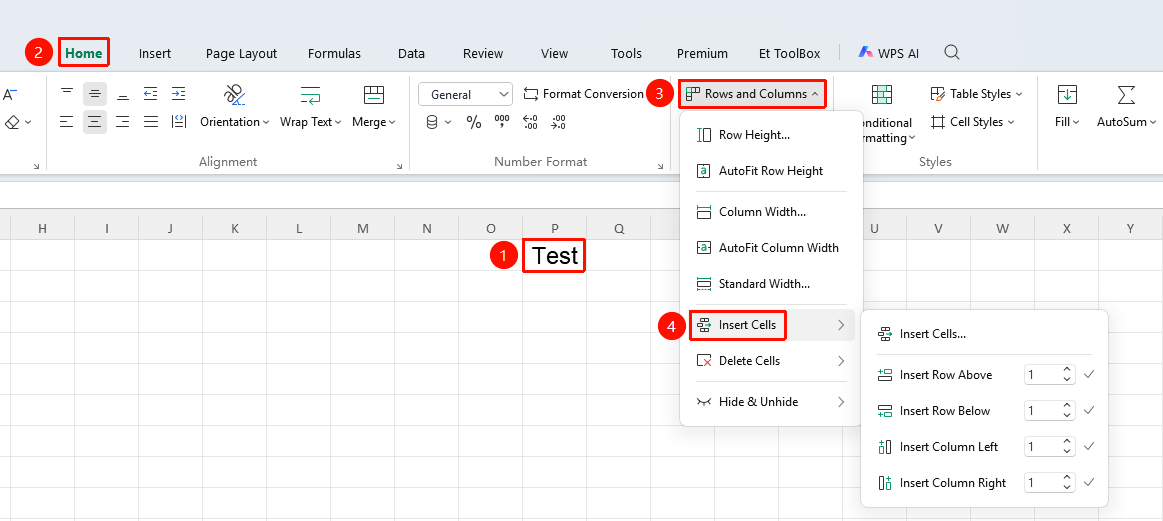Switch to the View tab
The width and height of the screenshot is (1163, 521).
[554, 53]
